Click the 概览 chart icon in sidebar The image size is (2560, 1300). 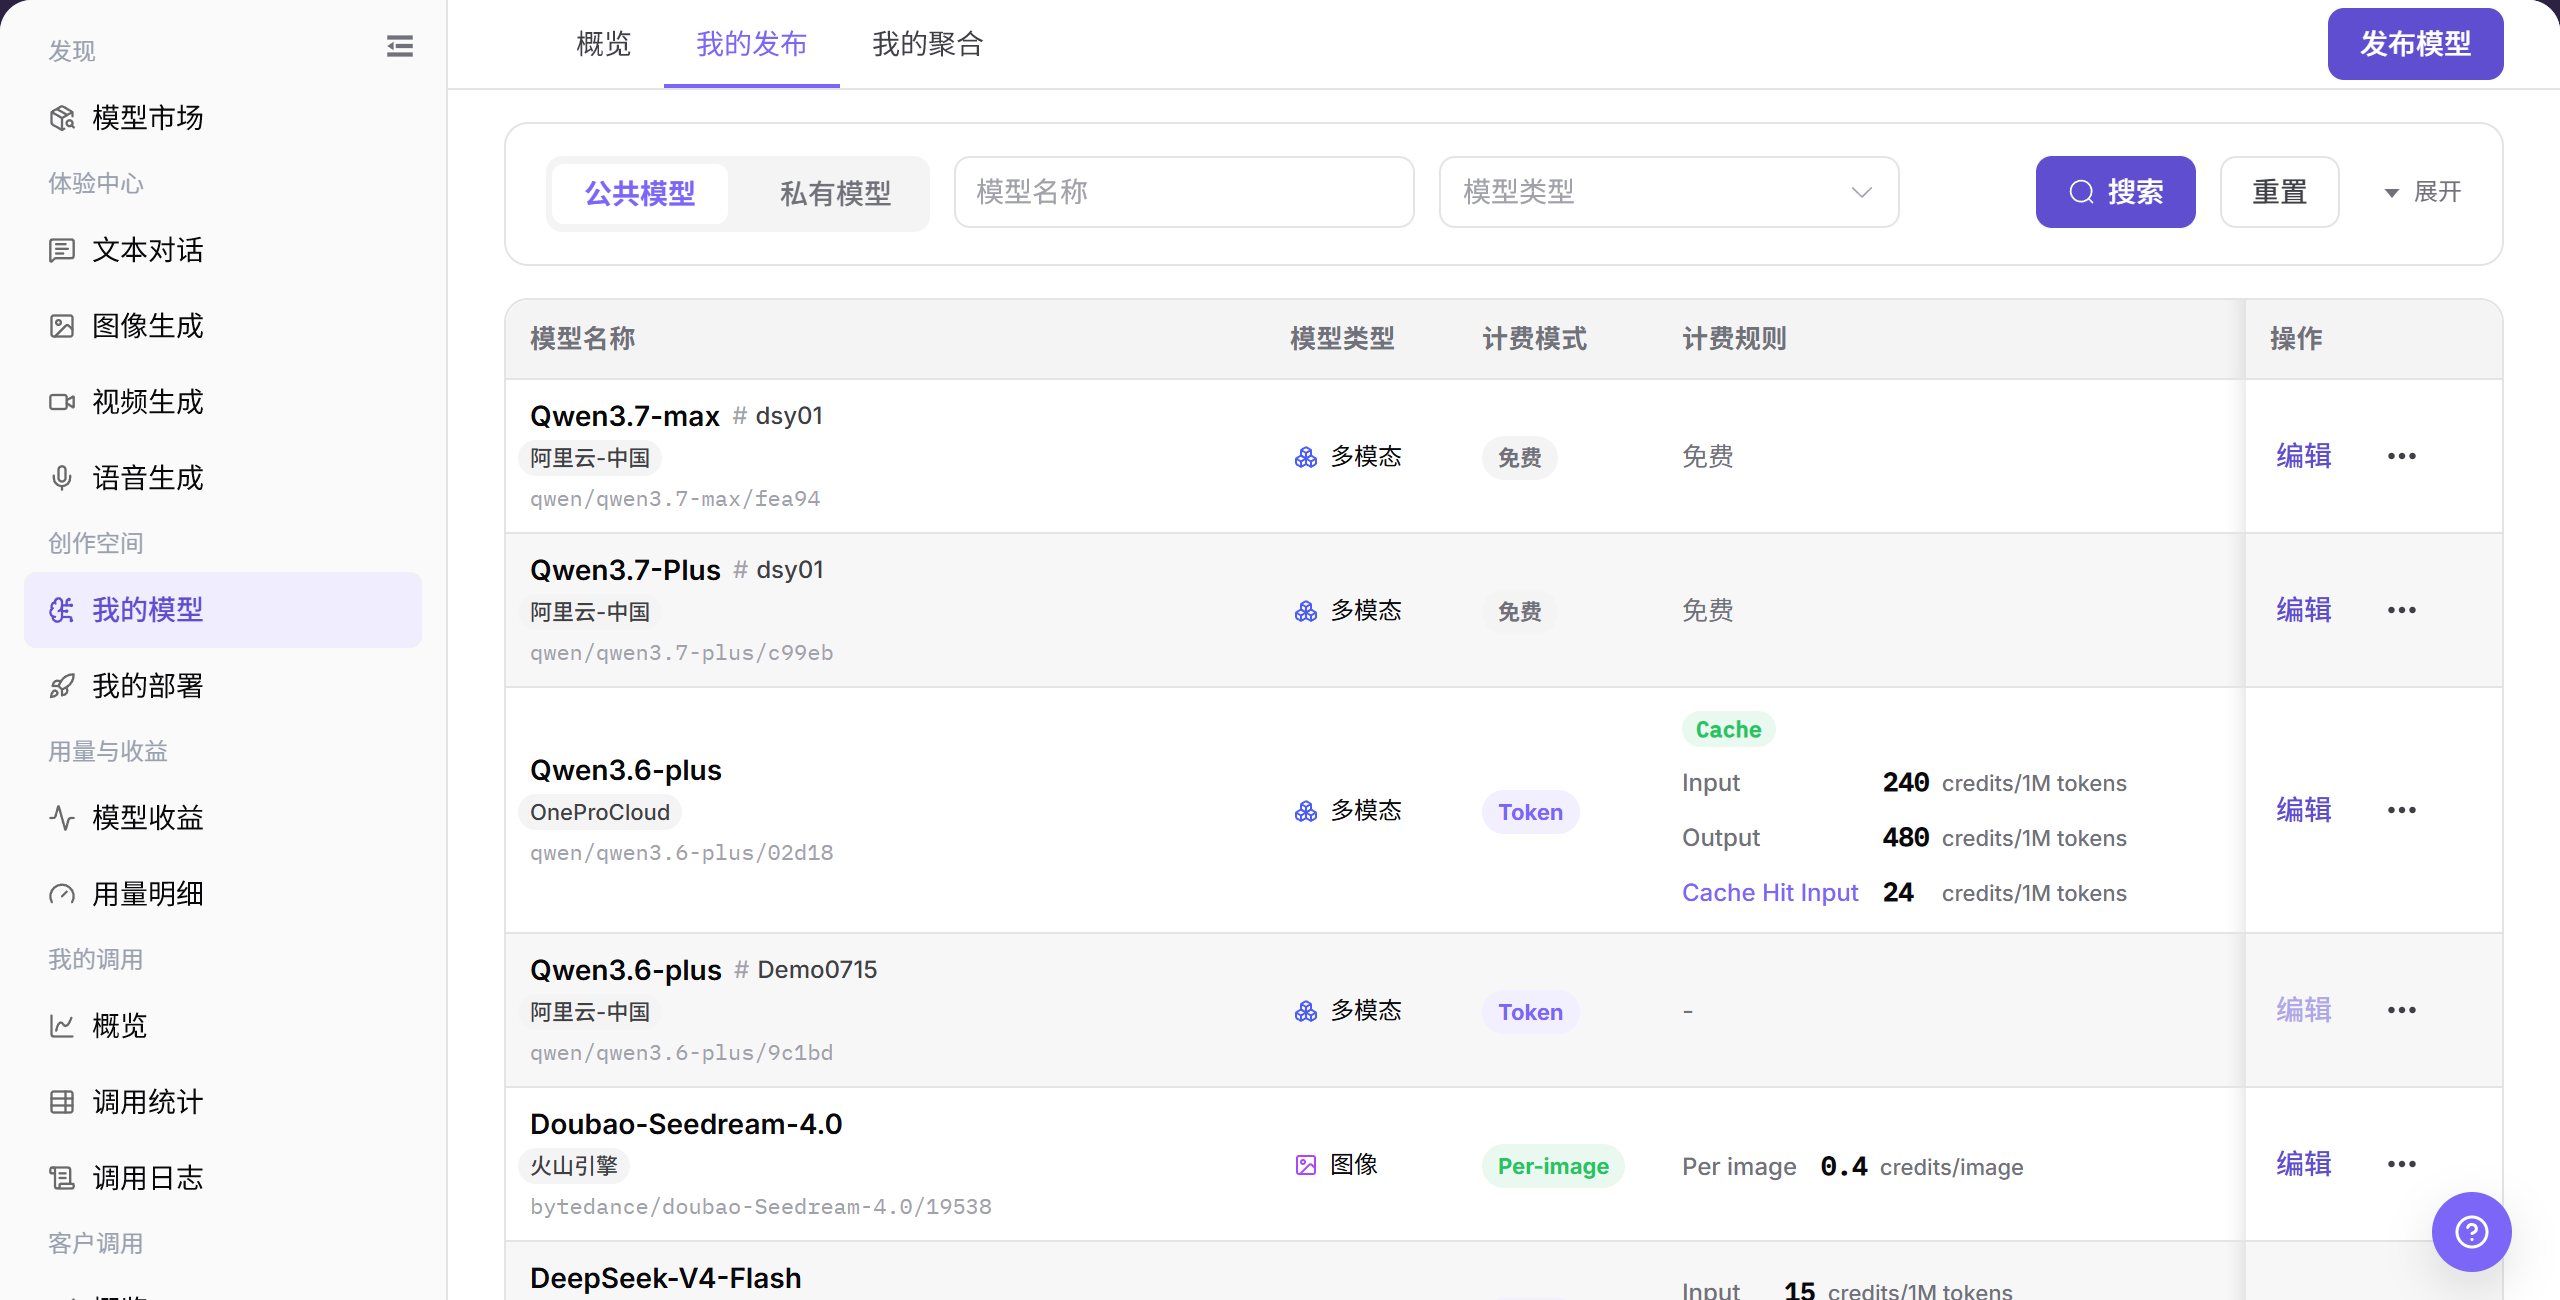[x=62, y=1026]
